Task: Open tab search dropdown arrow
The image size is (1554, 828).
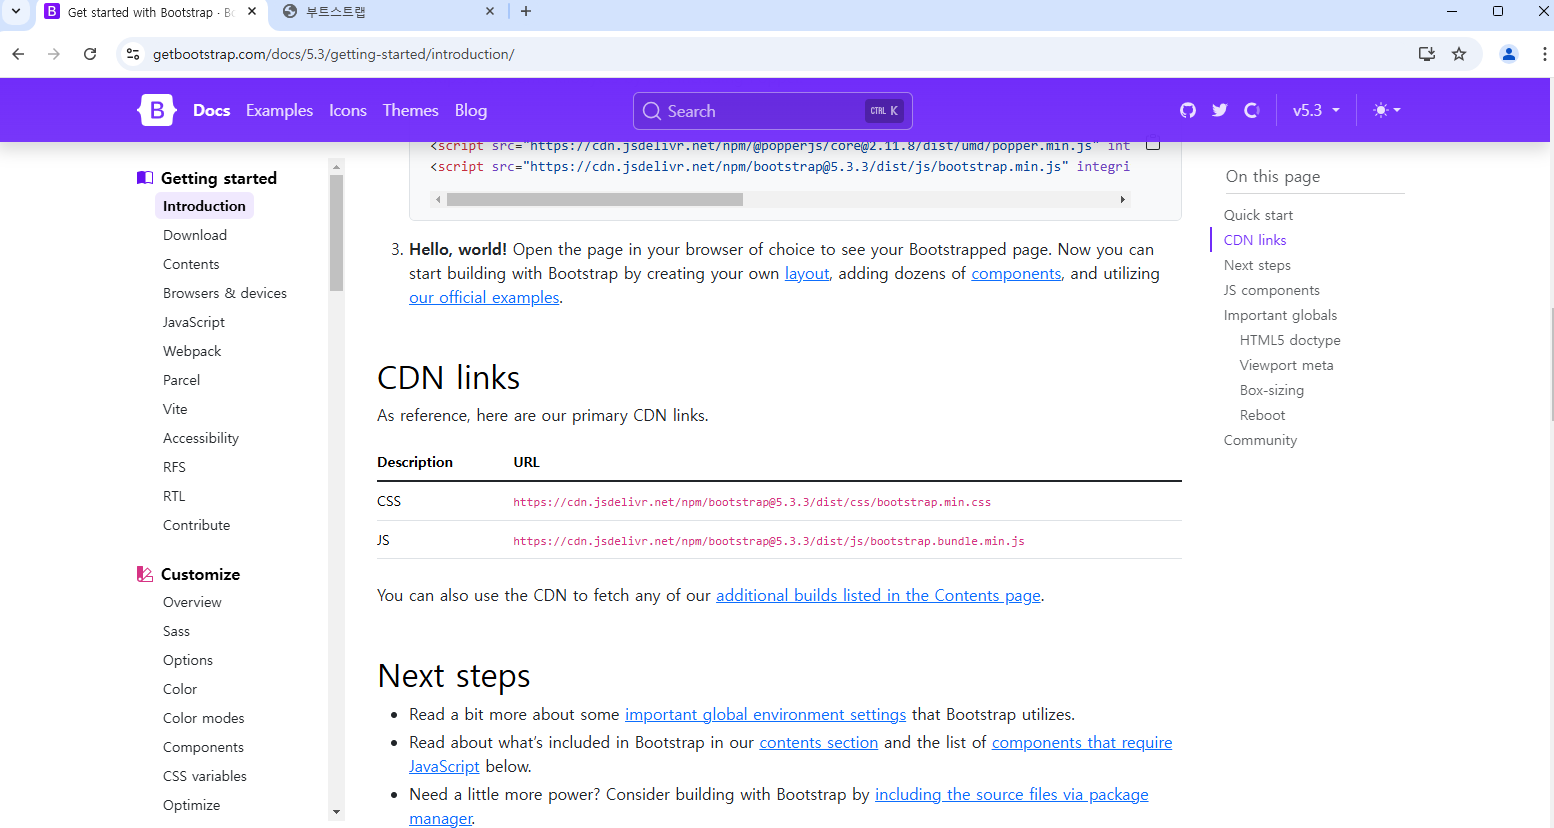Action: tap(16, 11)
